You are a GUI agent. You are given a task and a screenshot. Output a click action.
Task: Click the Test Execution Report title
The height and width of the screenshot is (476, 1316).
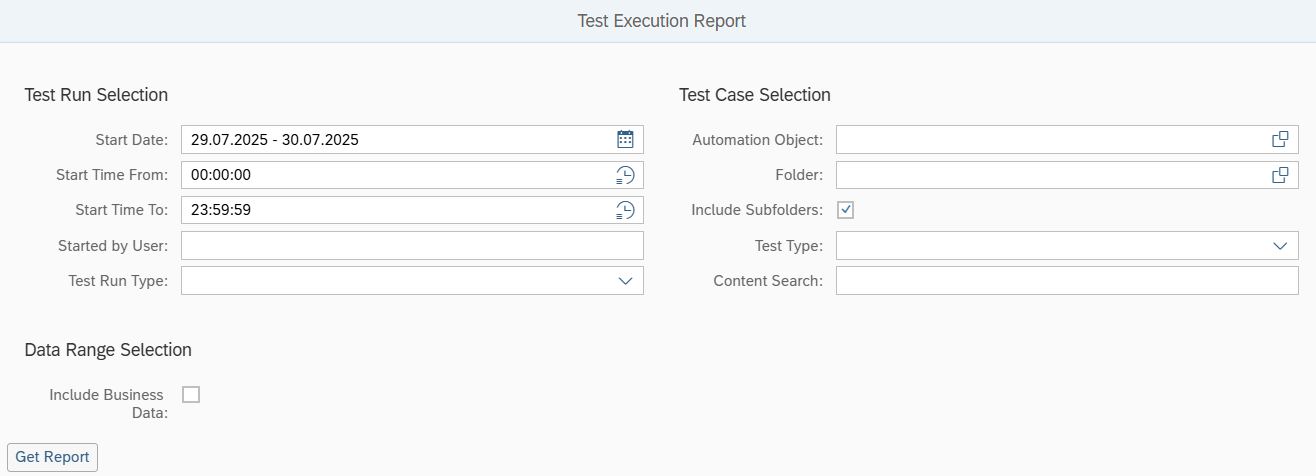tap(661, 21)
